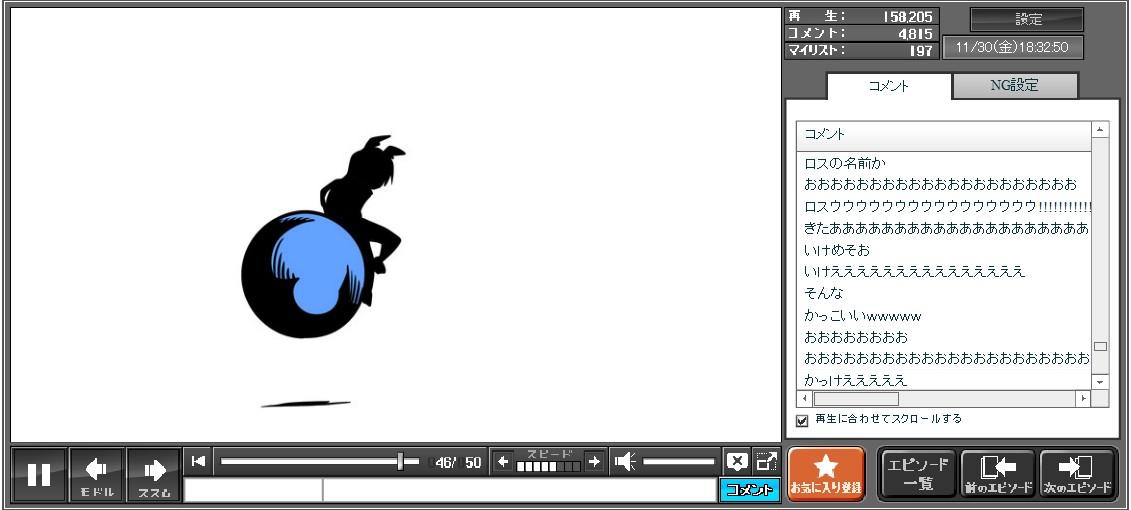Open the 設定 settings button
This screenshot has height=510, width=1131.
point(1027,19)
